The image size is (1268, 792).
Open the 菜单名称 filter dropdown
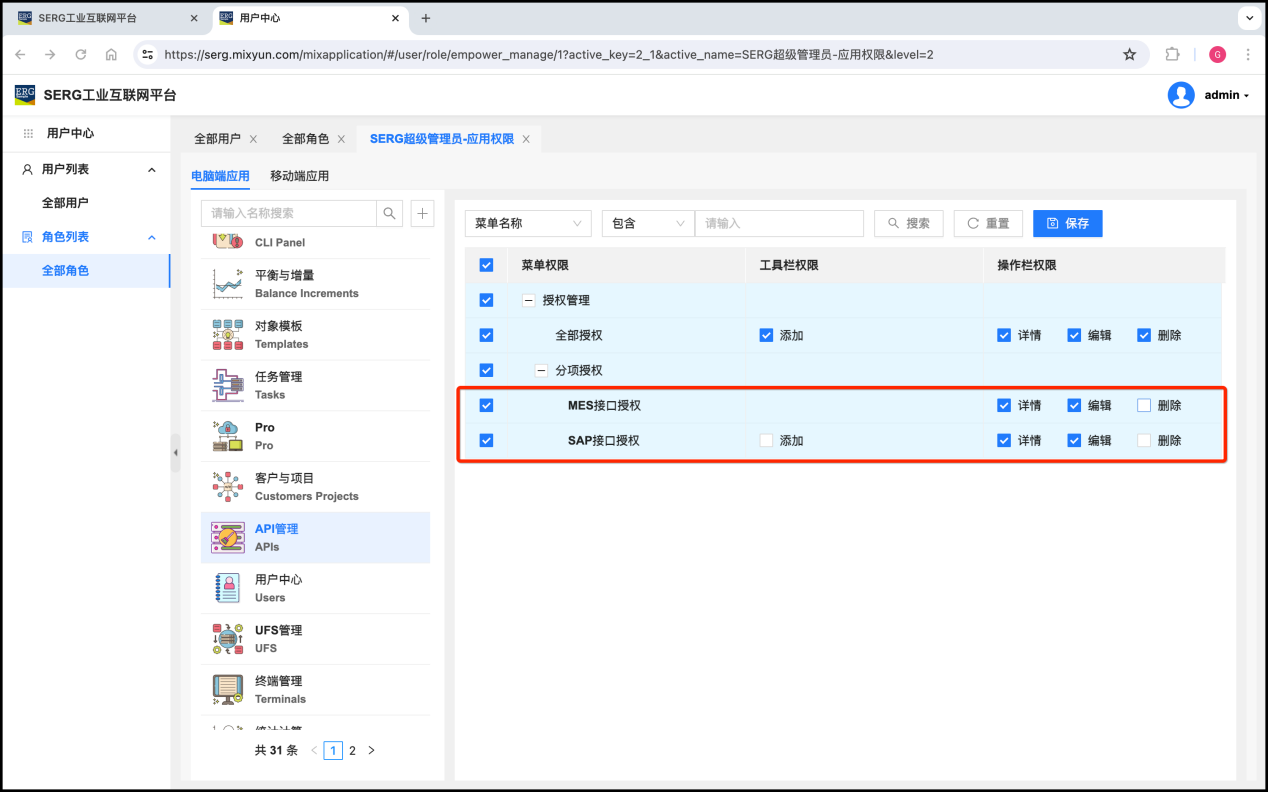[528, 223]
